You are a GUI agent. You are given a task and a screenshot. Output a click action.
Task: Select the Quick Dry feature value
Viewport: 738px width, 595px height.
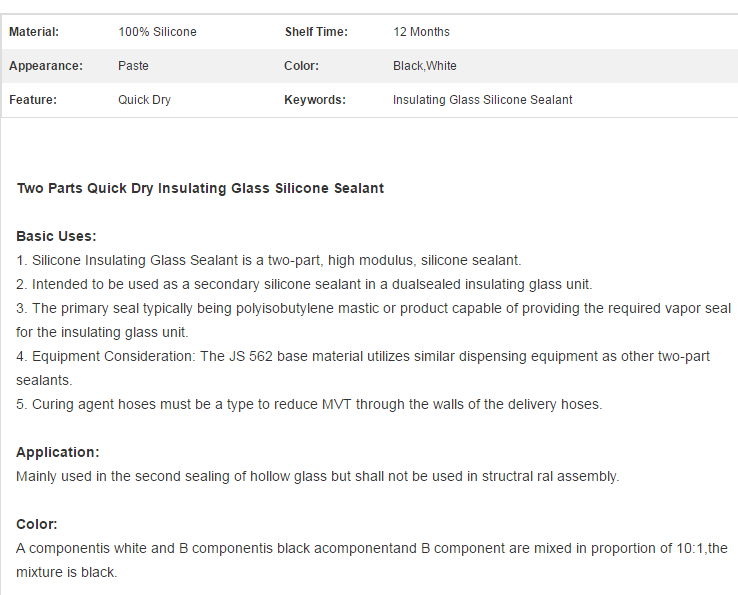144,100
